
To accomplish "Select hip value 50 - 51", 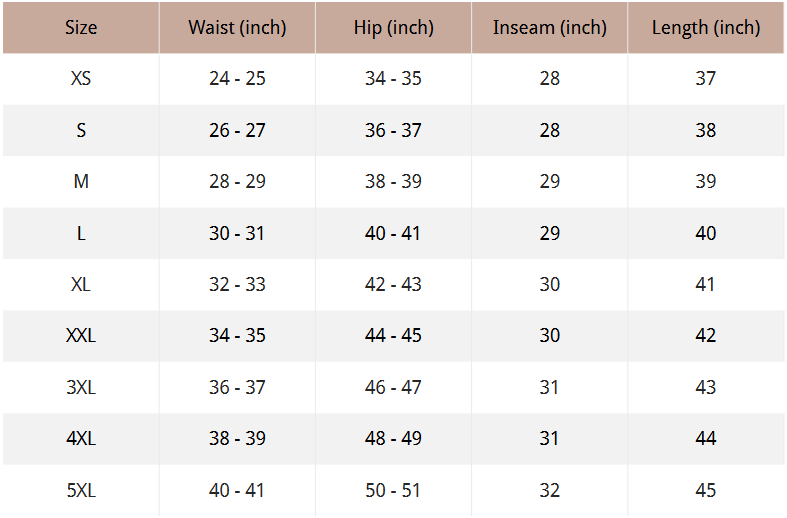I will [392, 490].
